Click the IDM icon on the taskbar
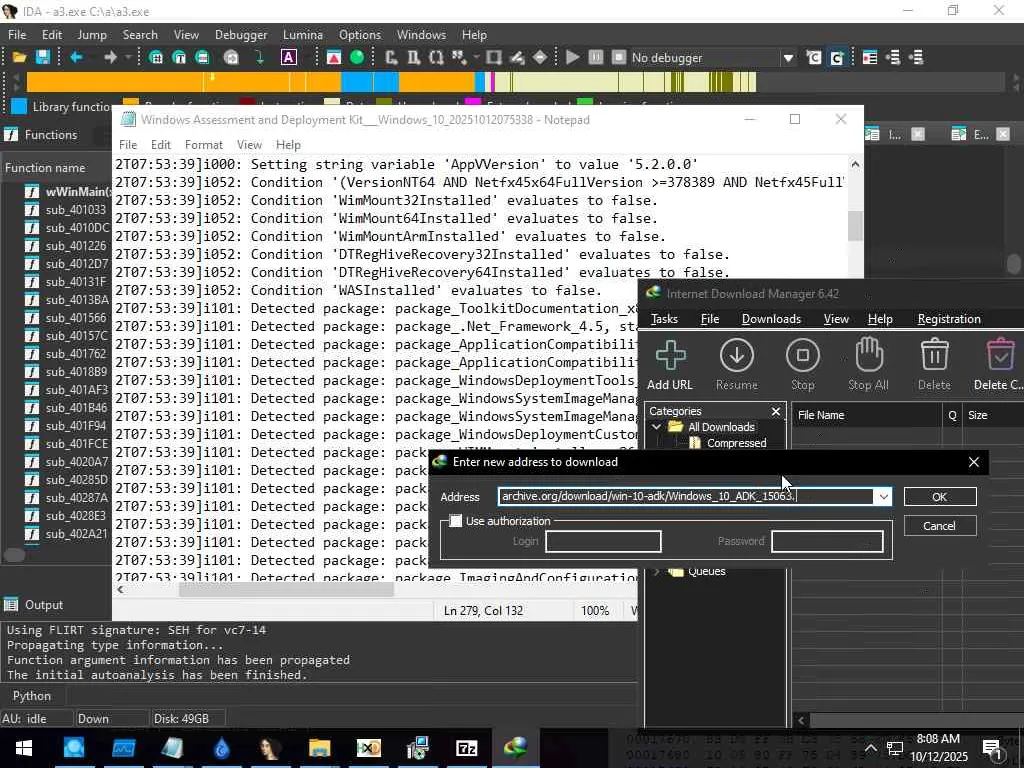The image size is (1024, 768). (515, 748)
